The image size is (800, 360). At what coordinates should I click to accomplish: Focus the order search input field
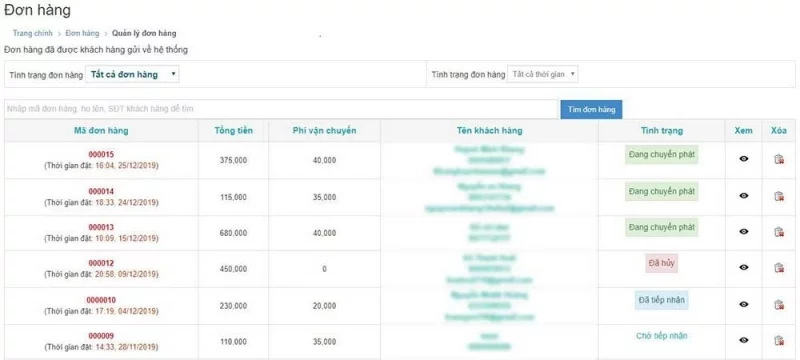(281, 109)
